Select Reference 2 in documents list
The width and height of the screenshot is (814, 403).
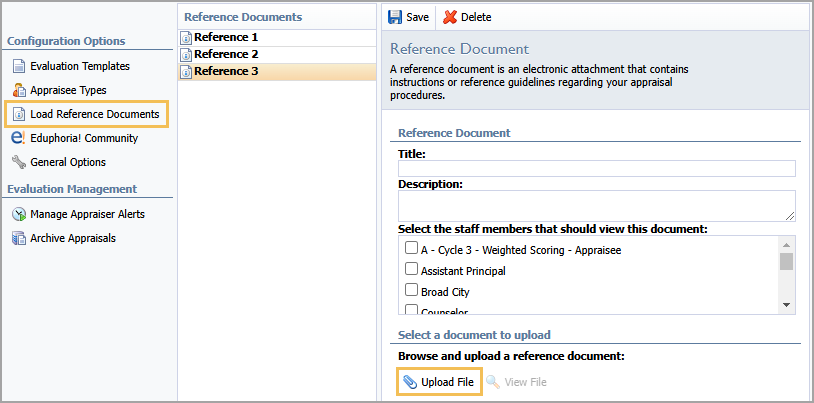[x=277, y=55]
